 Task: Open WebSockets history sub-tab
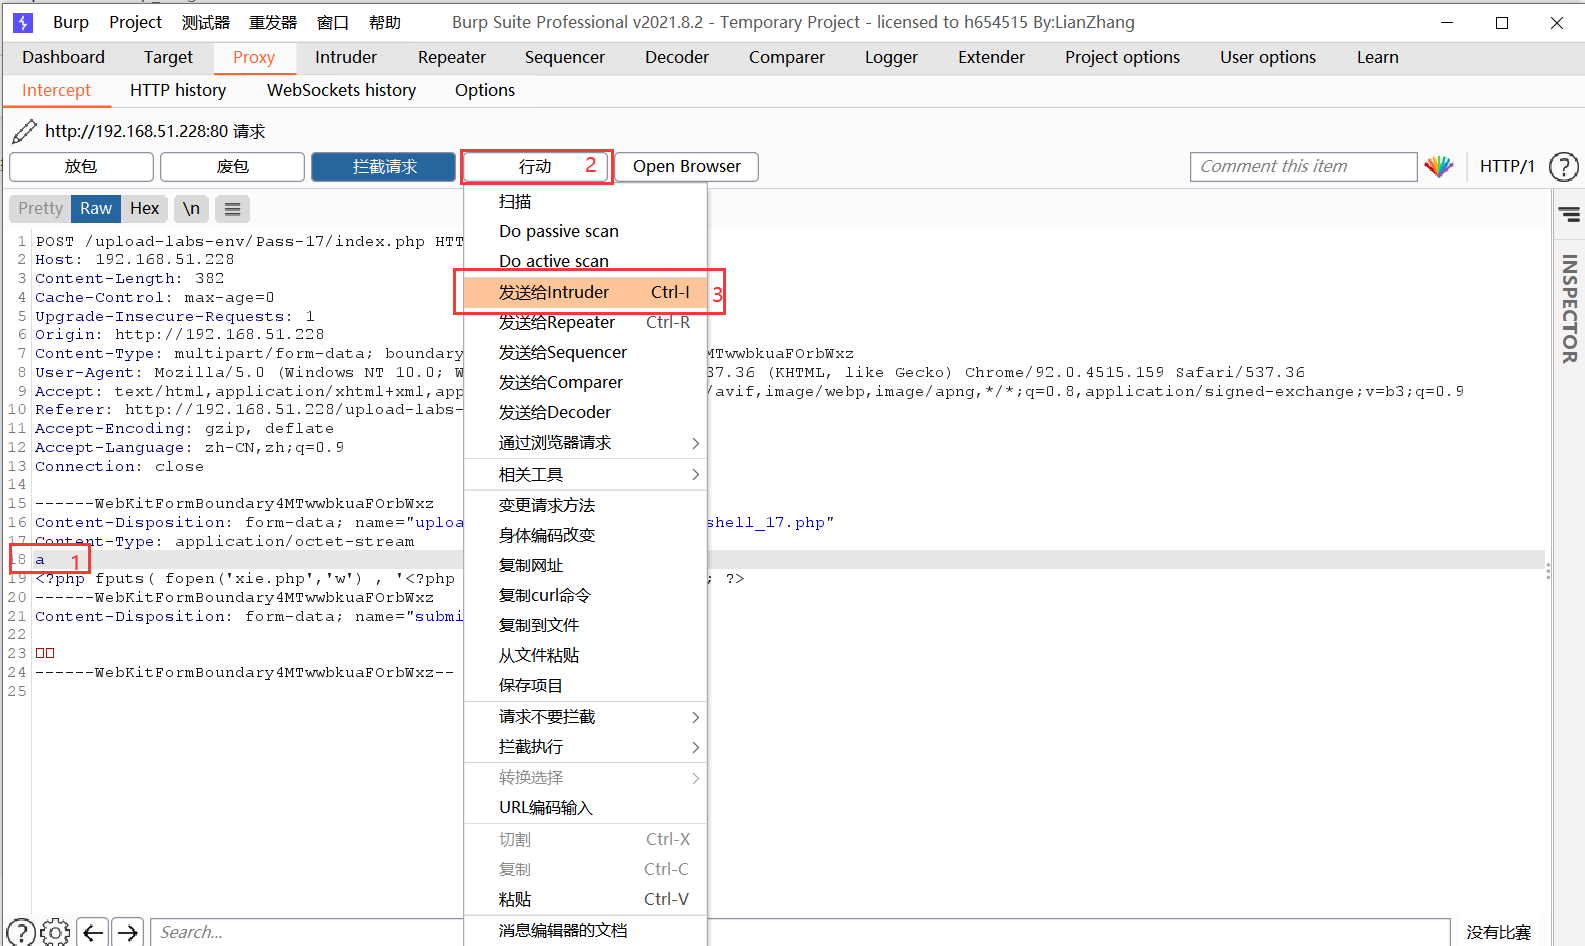pyautogui.click(x=341, y=90)
